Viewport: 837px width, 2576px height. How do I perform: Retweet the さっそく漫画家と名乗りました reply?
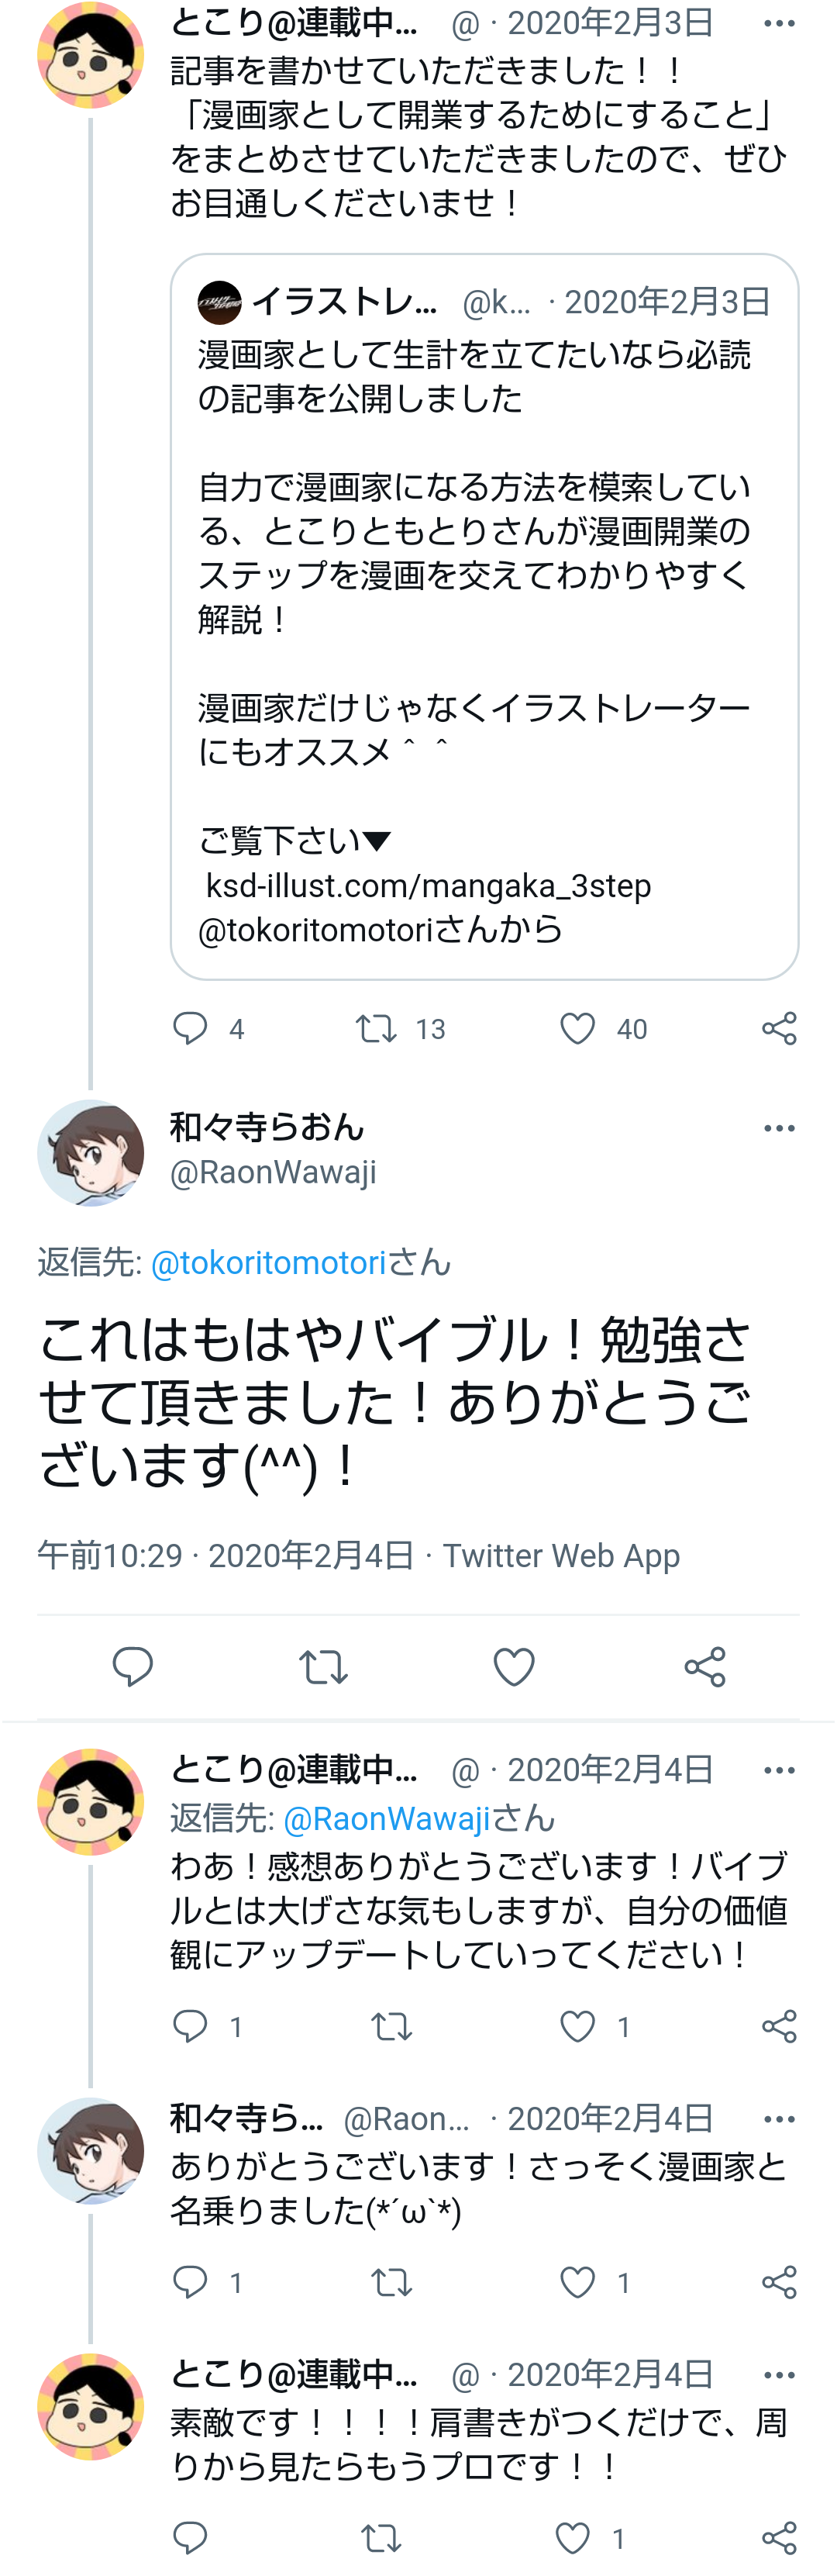pyautogui.click(x=391, y=2283)
